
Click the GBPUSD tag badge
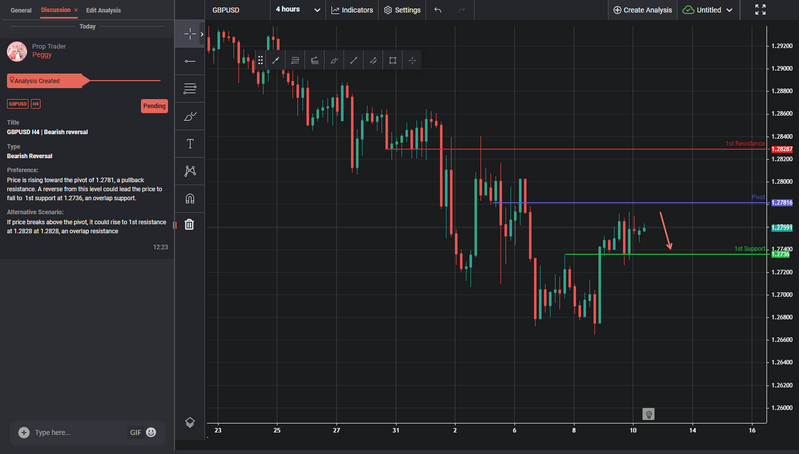17,104
